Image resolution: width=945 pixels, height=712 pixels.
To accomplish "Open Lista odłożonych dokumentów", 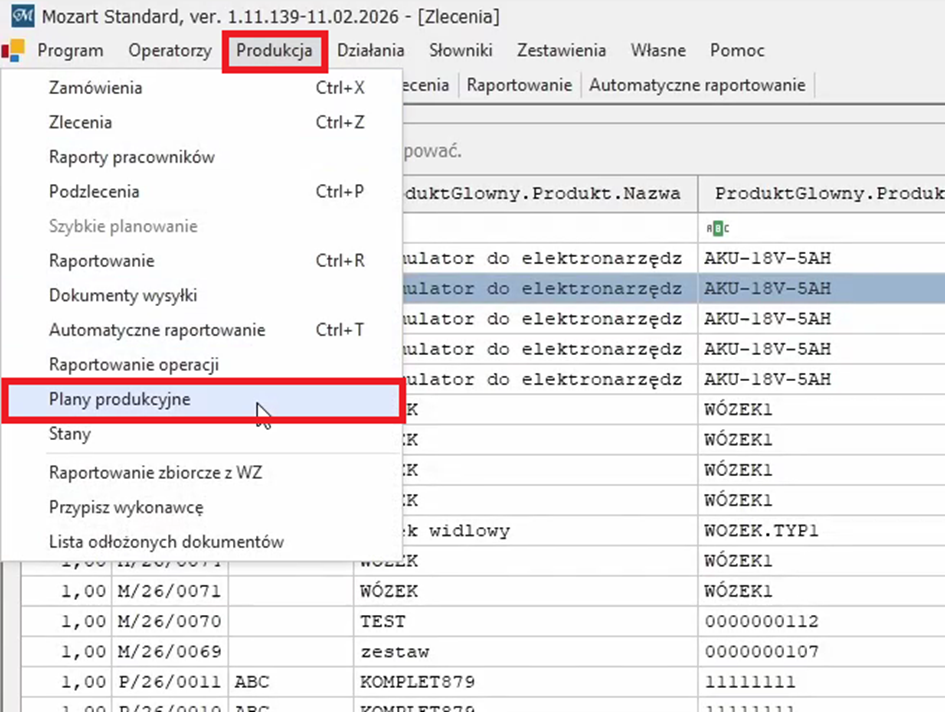I will tap(166, 542).
